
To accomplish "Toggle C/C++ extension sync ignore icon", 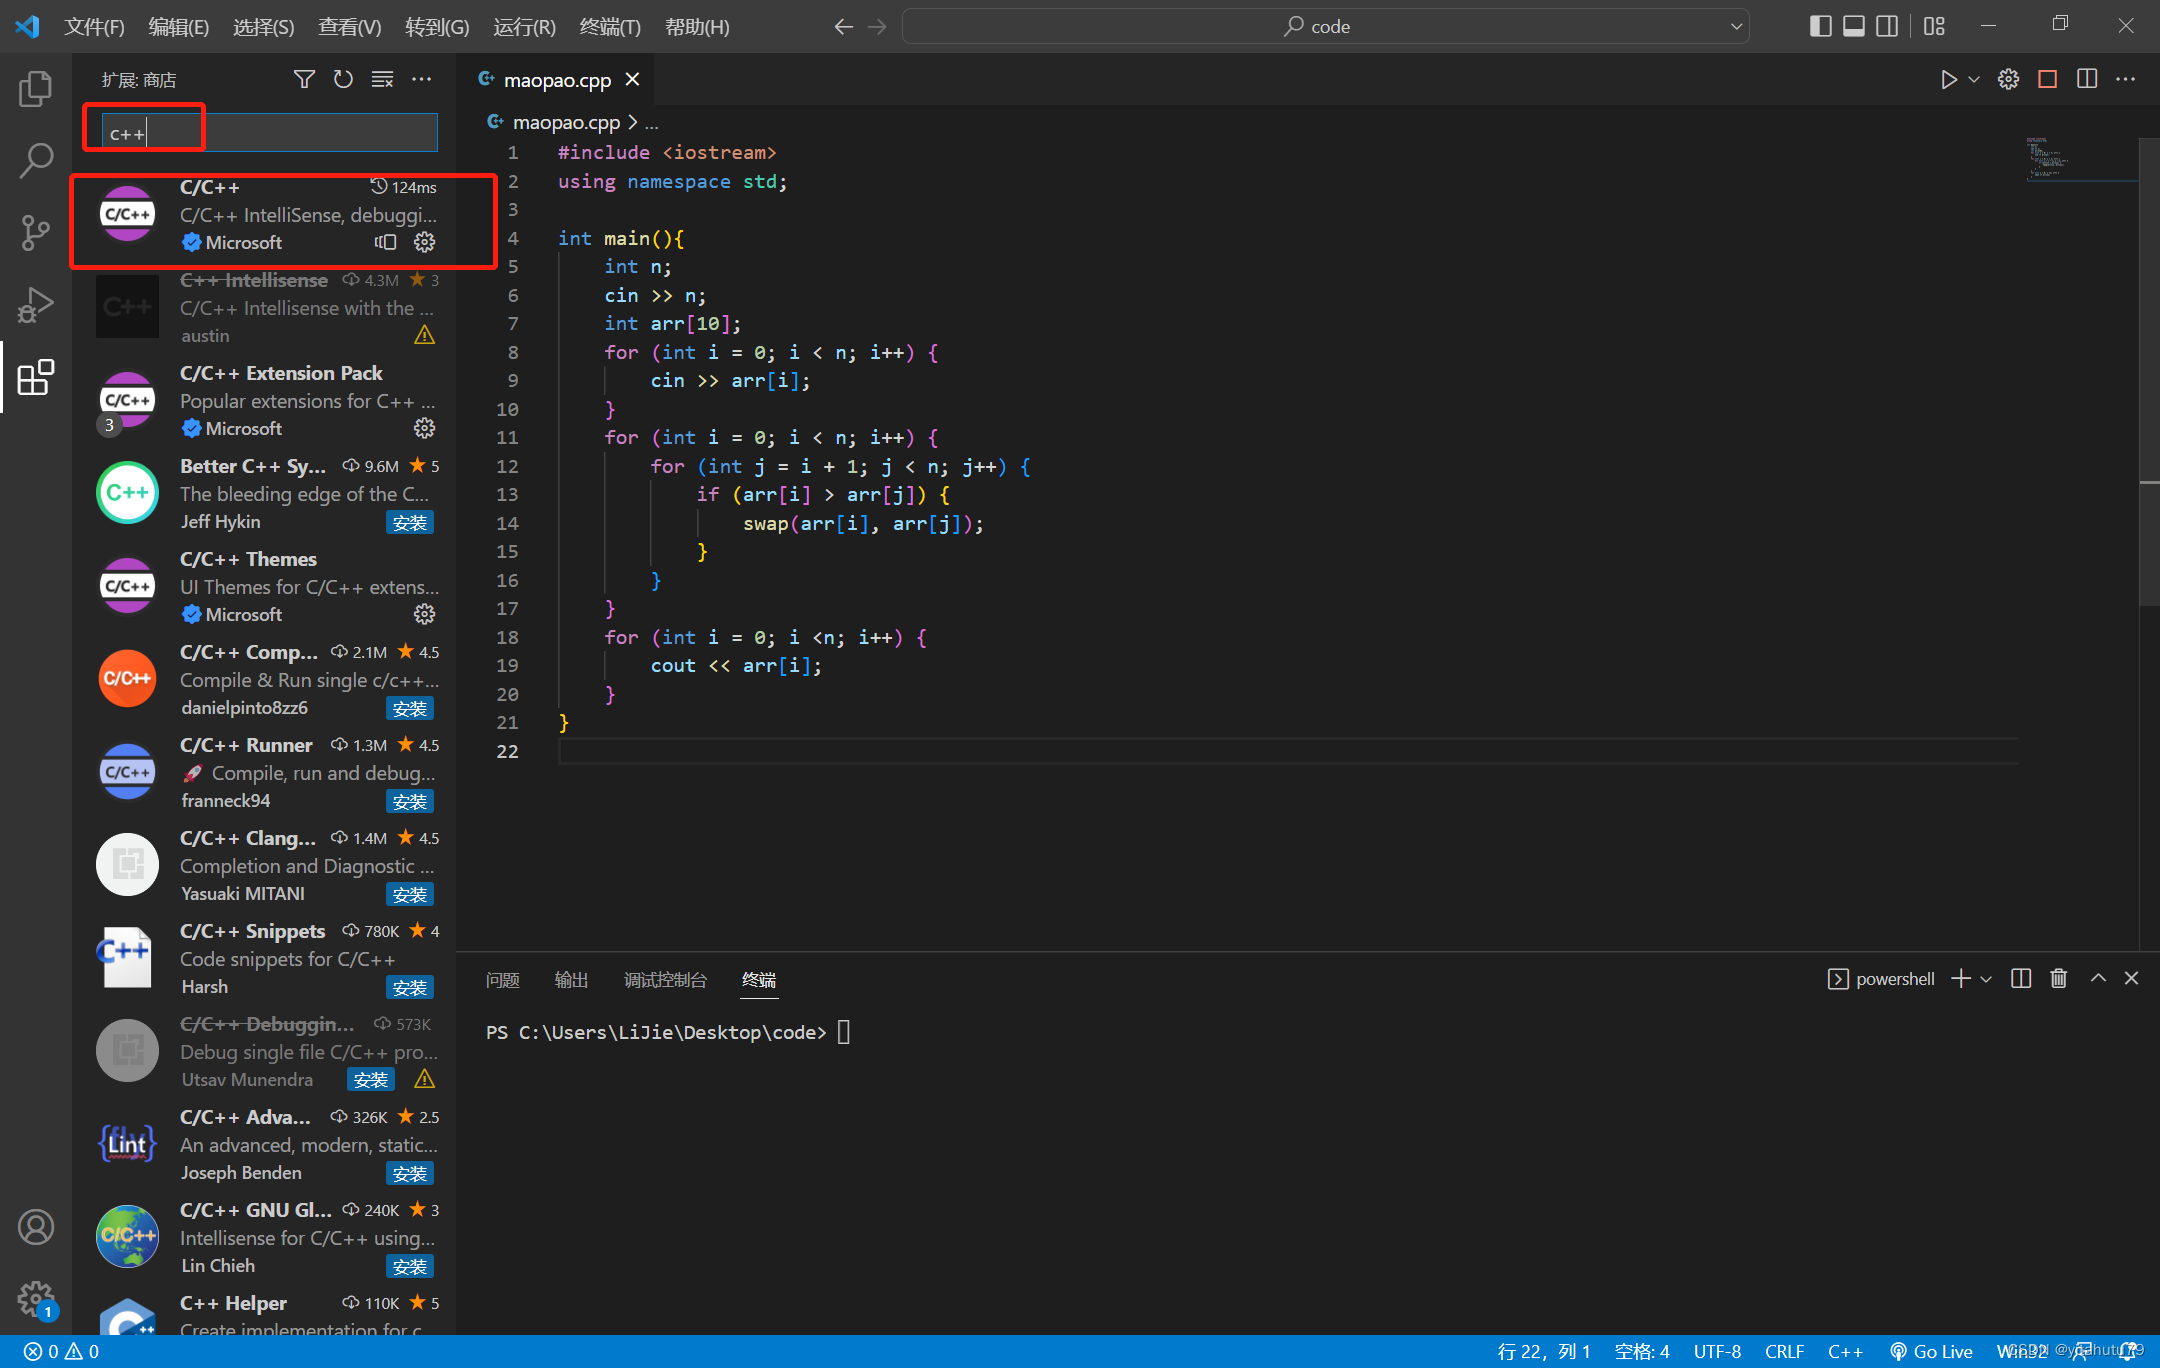I will pos(385,242).
